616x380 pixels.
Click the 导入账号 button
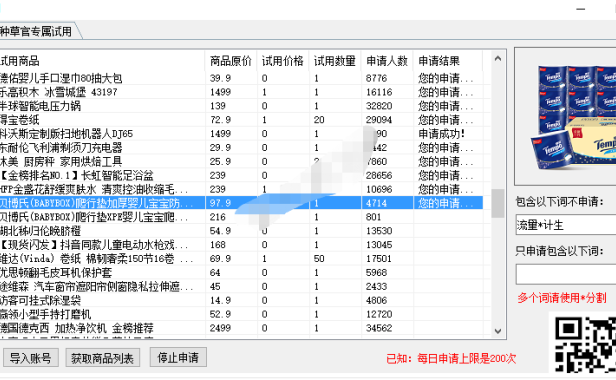click(31, 358)
